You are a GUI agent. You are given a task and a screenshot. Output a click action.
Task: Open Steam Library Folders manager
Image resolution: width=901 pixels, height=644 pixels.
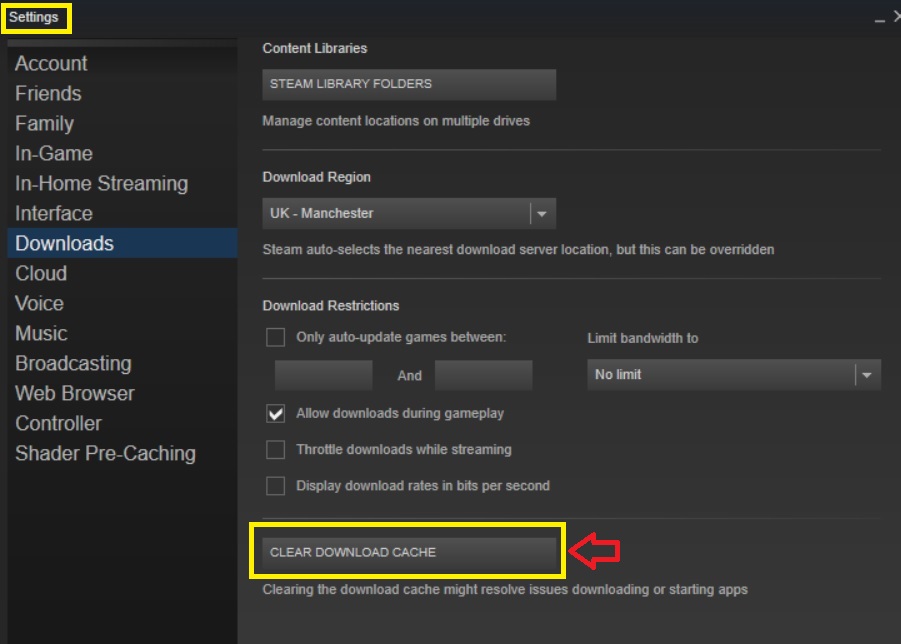click(x=408, y=84)
